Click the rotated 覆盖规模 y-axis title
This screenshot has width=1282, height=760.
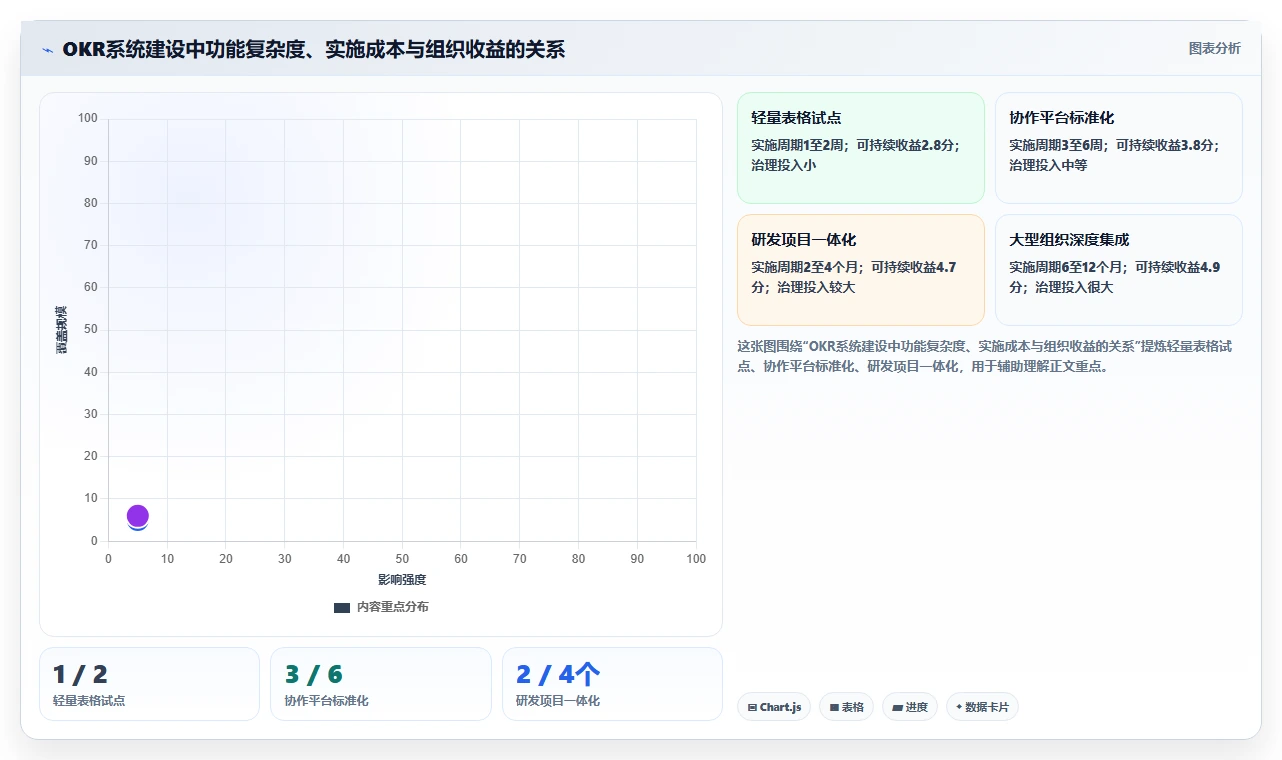coord(61,330)
